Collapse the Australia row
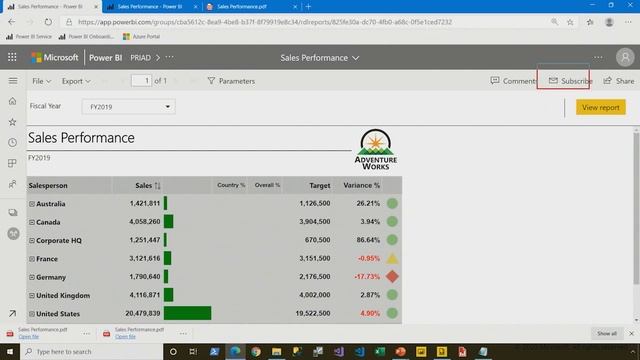Screen dimensions: 640x360 [31, 204]
